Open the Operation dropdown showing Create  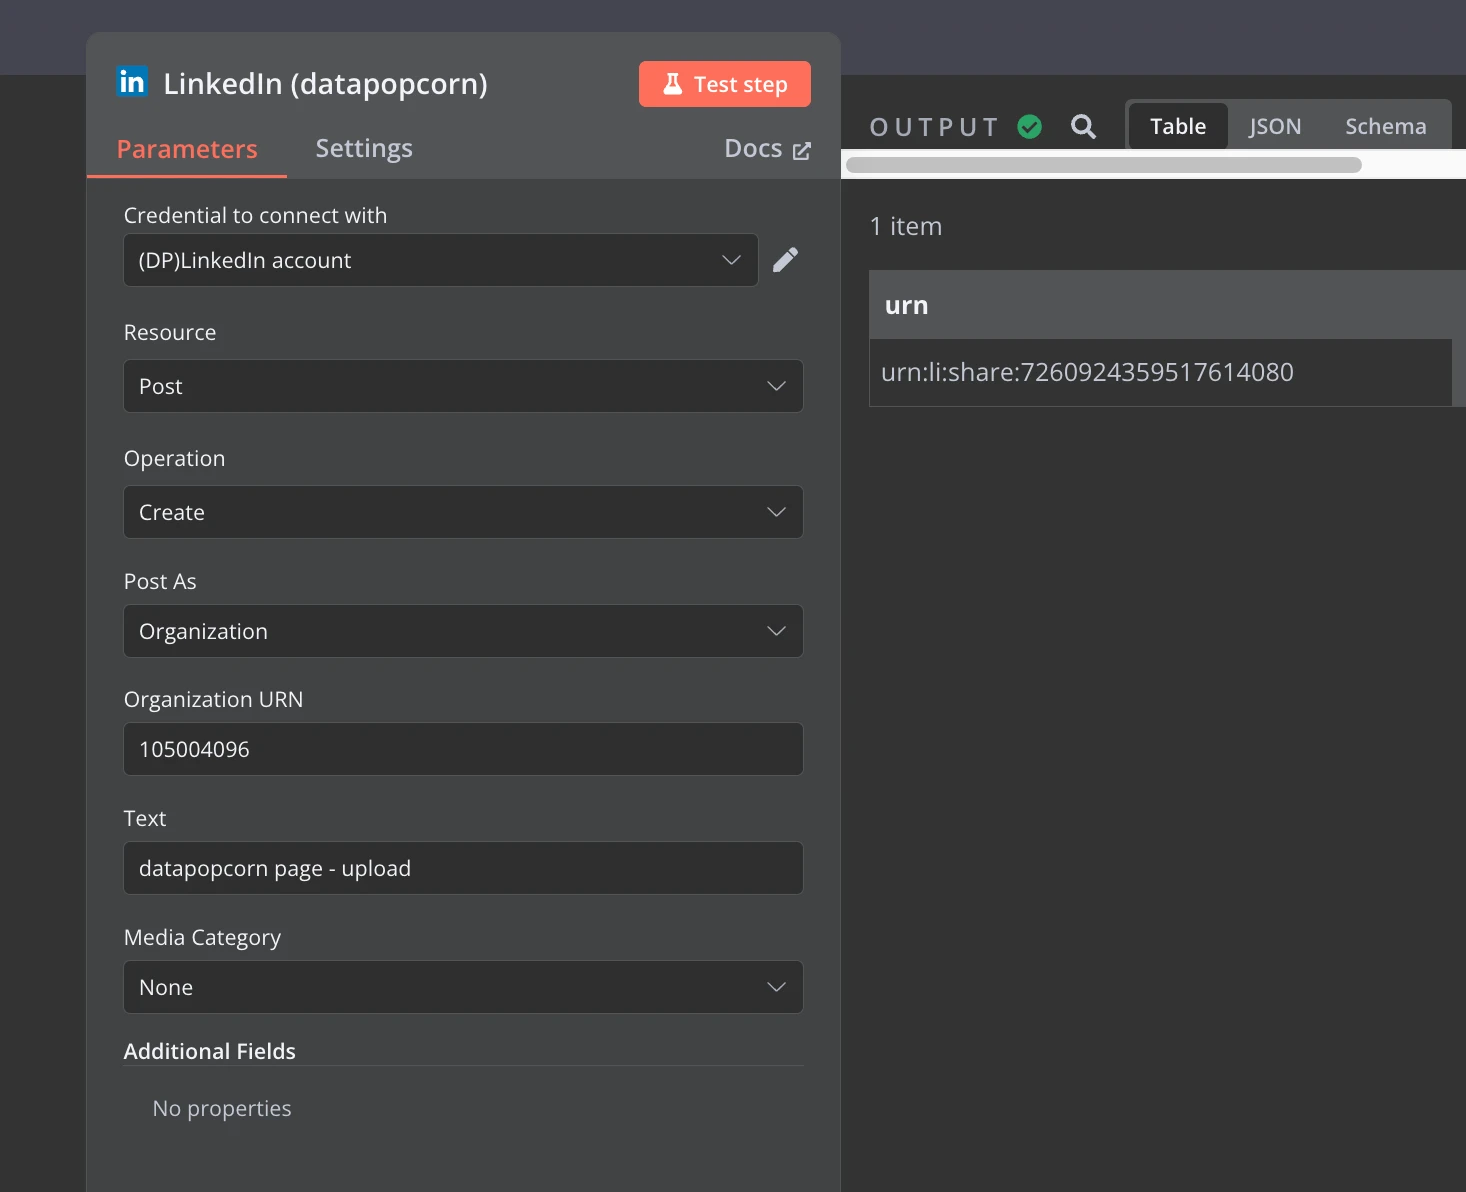(x=463, y=512)
